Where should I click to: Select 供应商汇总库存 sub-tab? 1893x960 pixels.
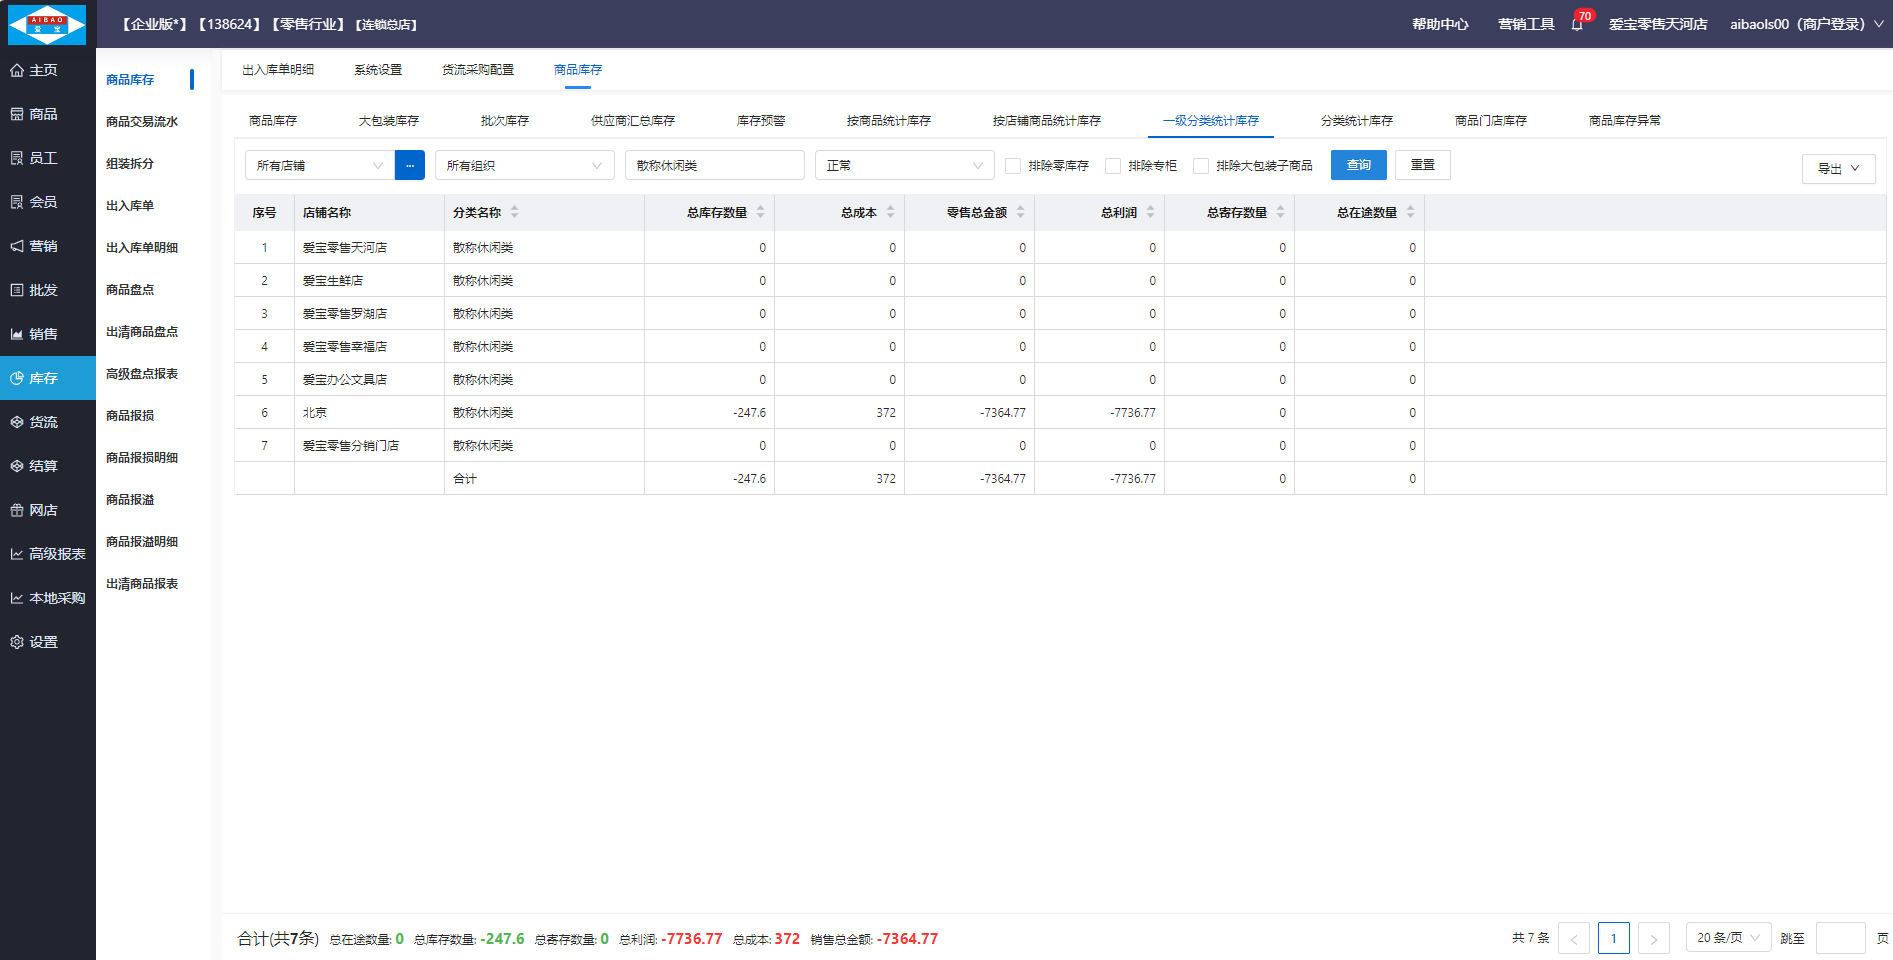pos(633,121)
